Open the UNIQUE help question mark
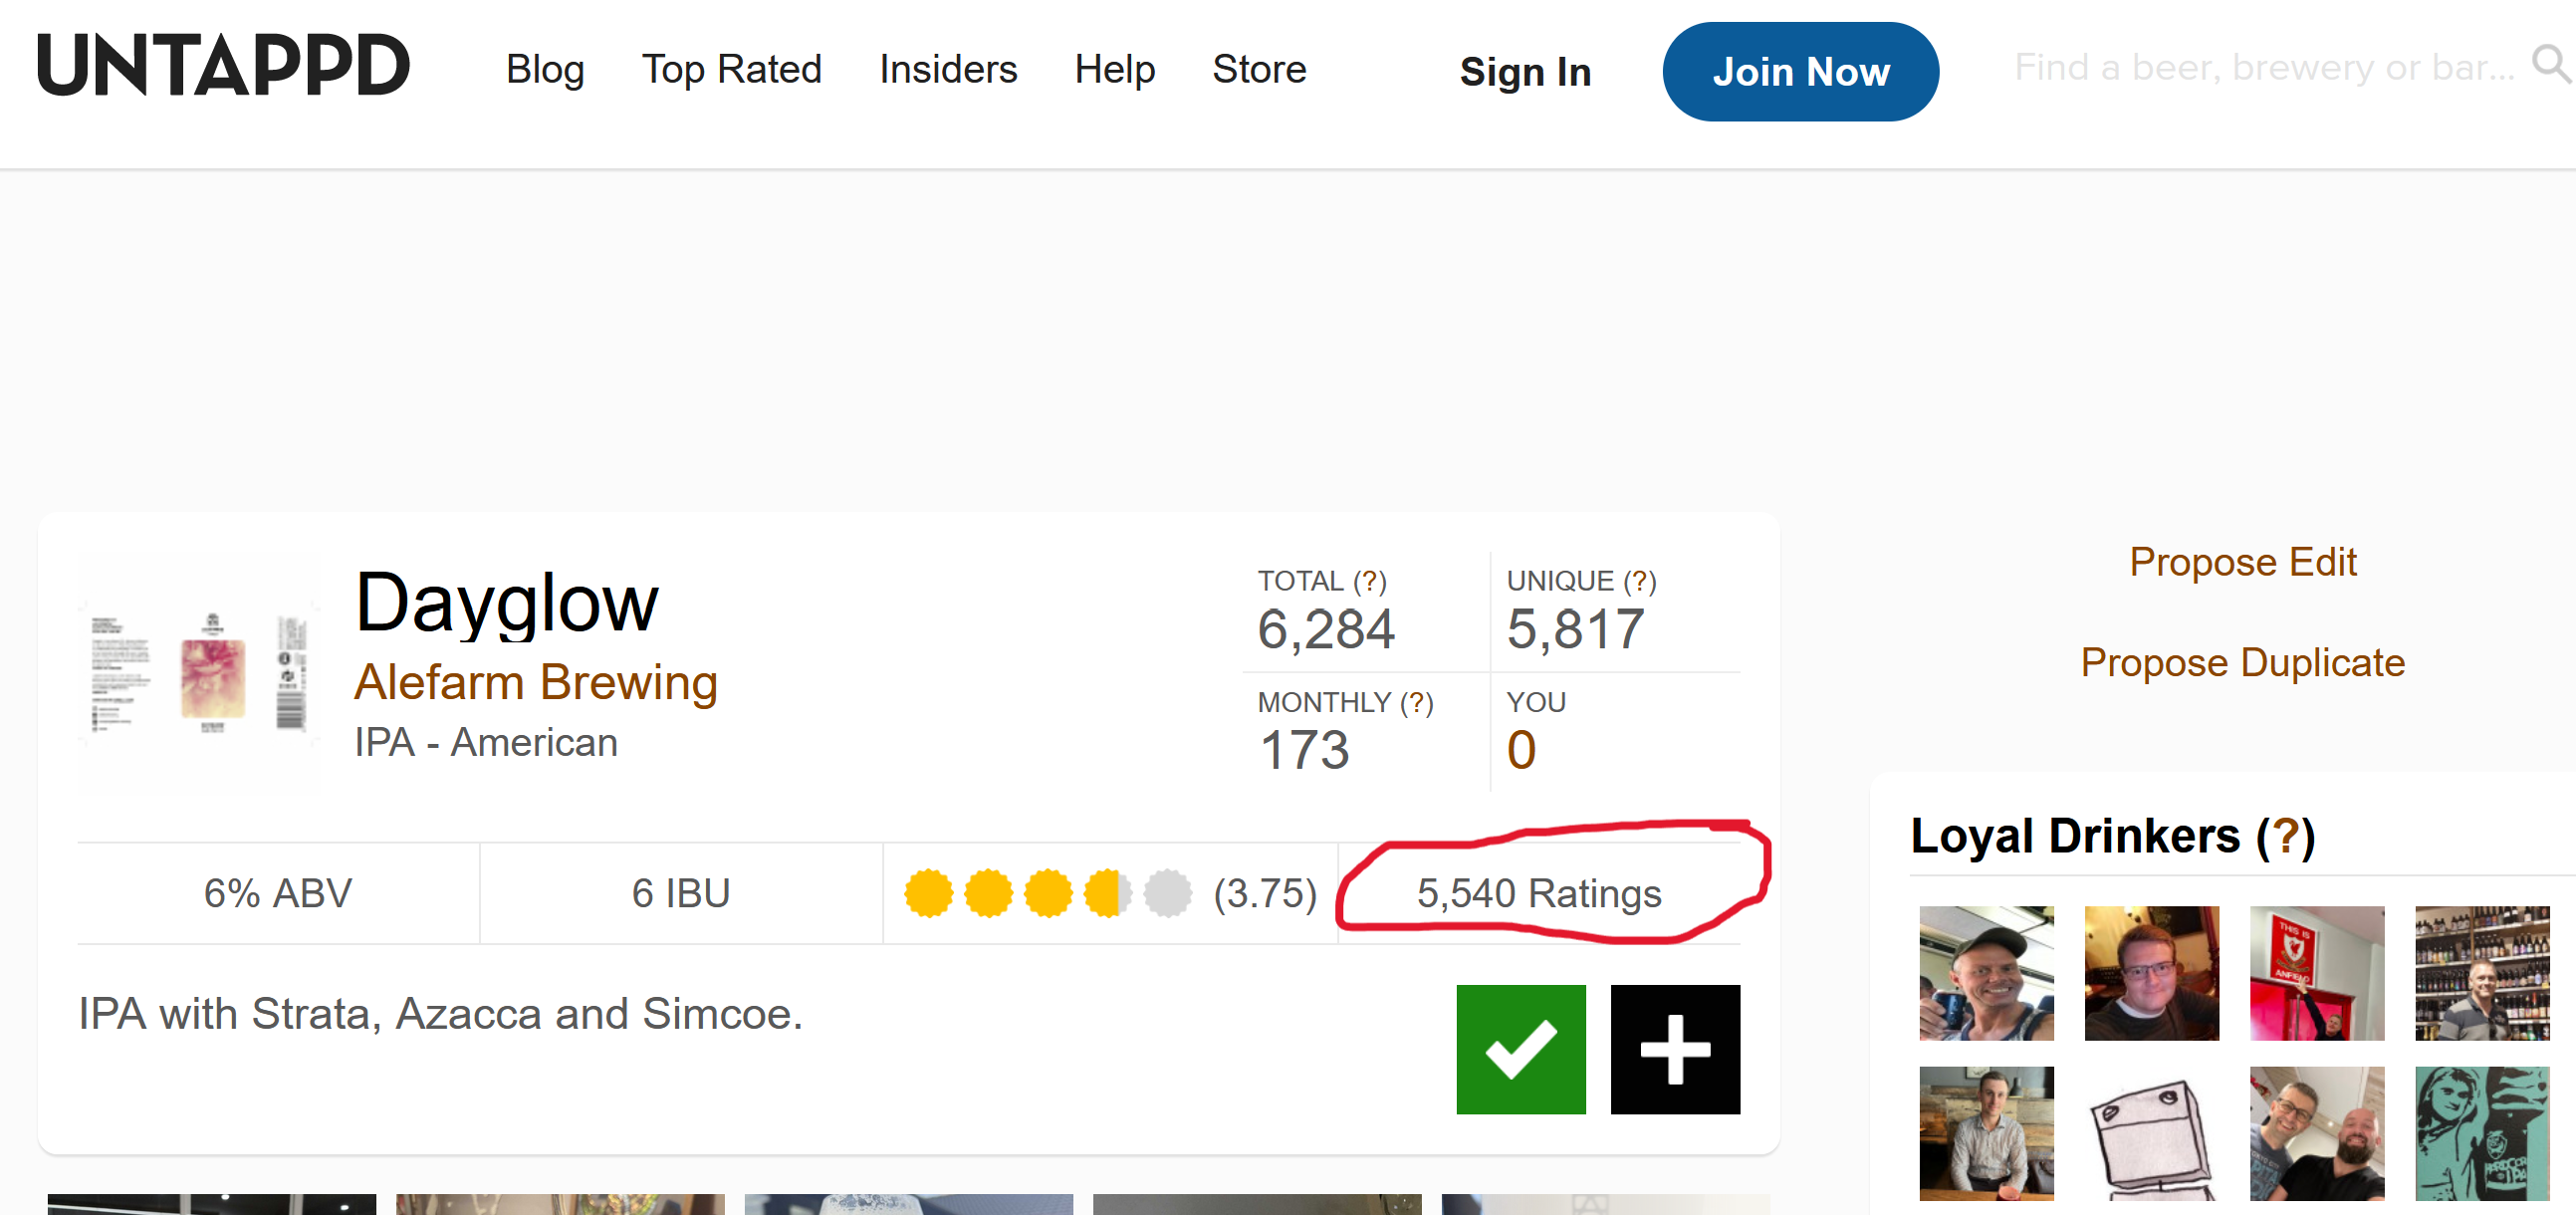Screen dimensions: 2576x1215 1639,581
